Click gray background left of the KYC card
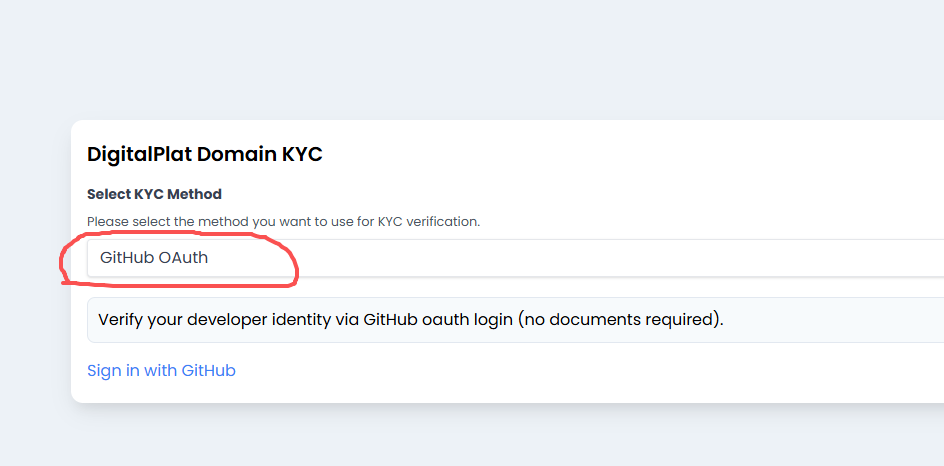This screenshot has height=466, width=944. 35,260
